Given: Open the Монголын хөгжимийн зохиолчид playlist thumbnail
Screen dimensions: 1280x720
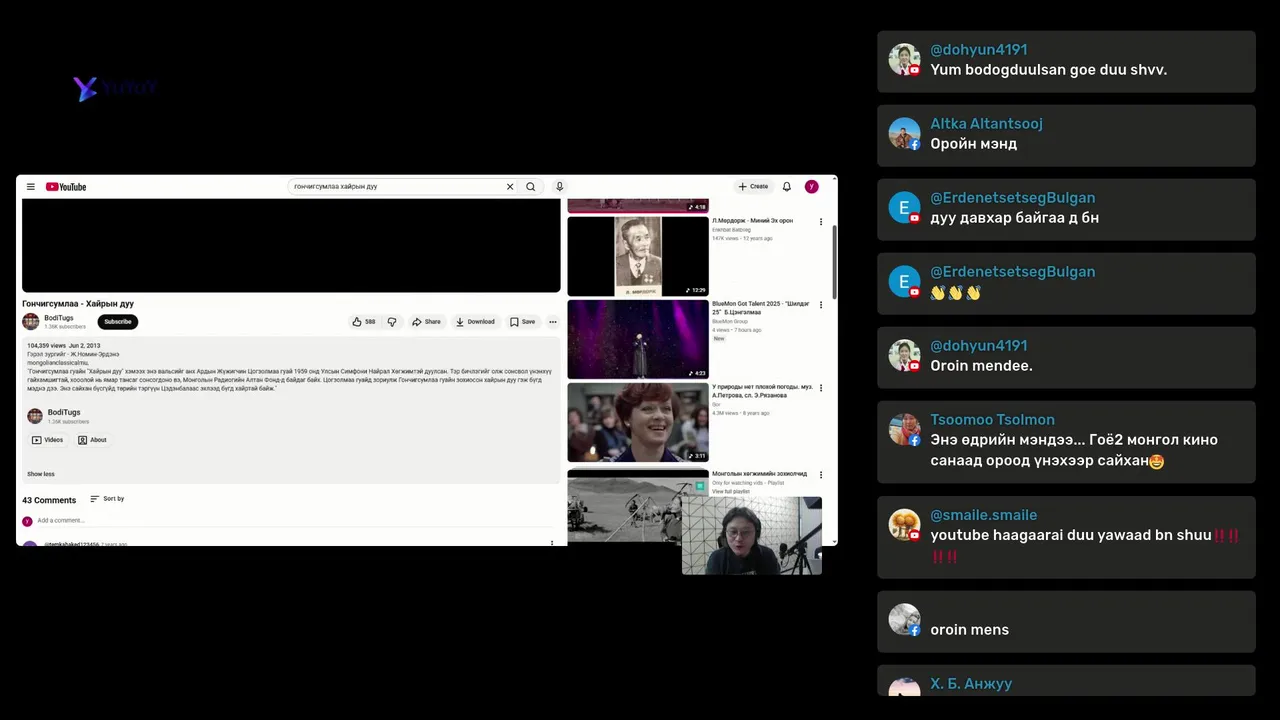Looking at the screenshot, I should [x=624, y=505].
